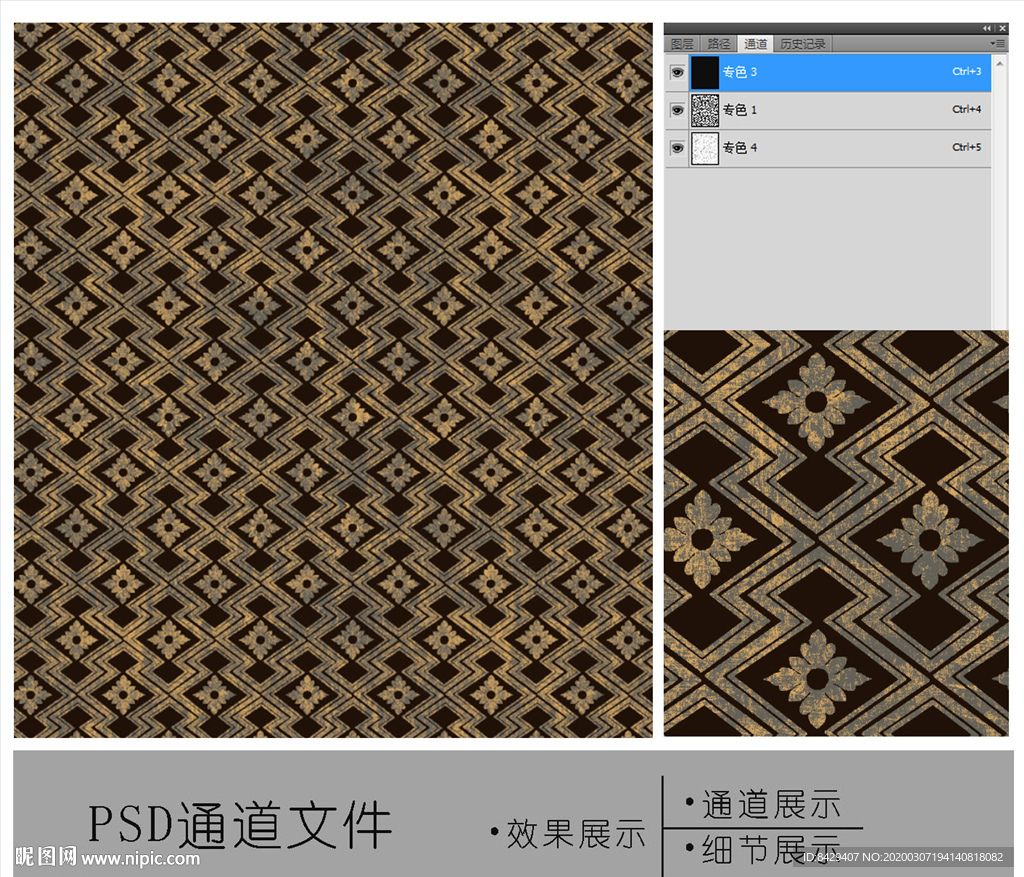Open the 历史记录 tab
This screenshot has width=1024, height=877.
(802, 44)
